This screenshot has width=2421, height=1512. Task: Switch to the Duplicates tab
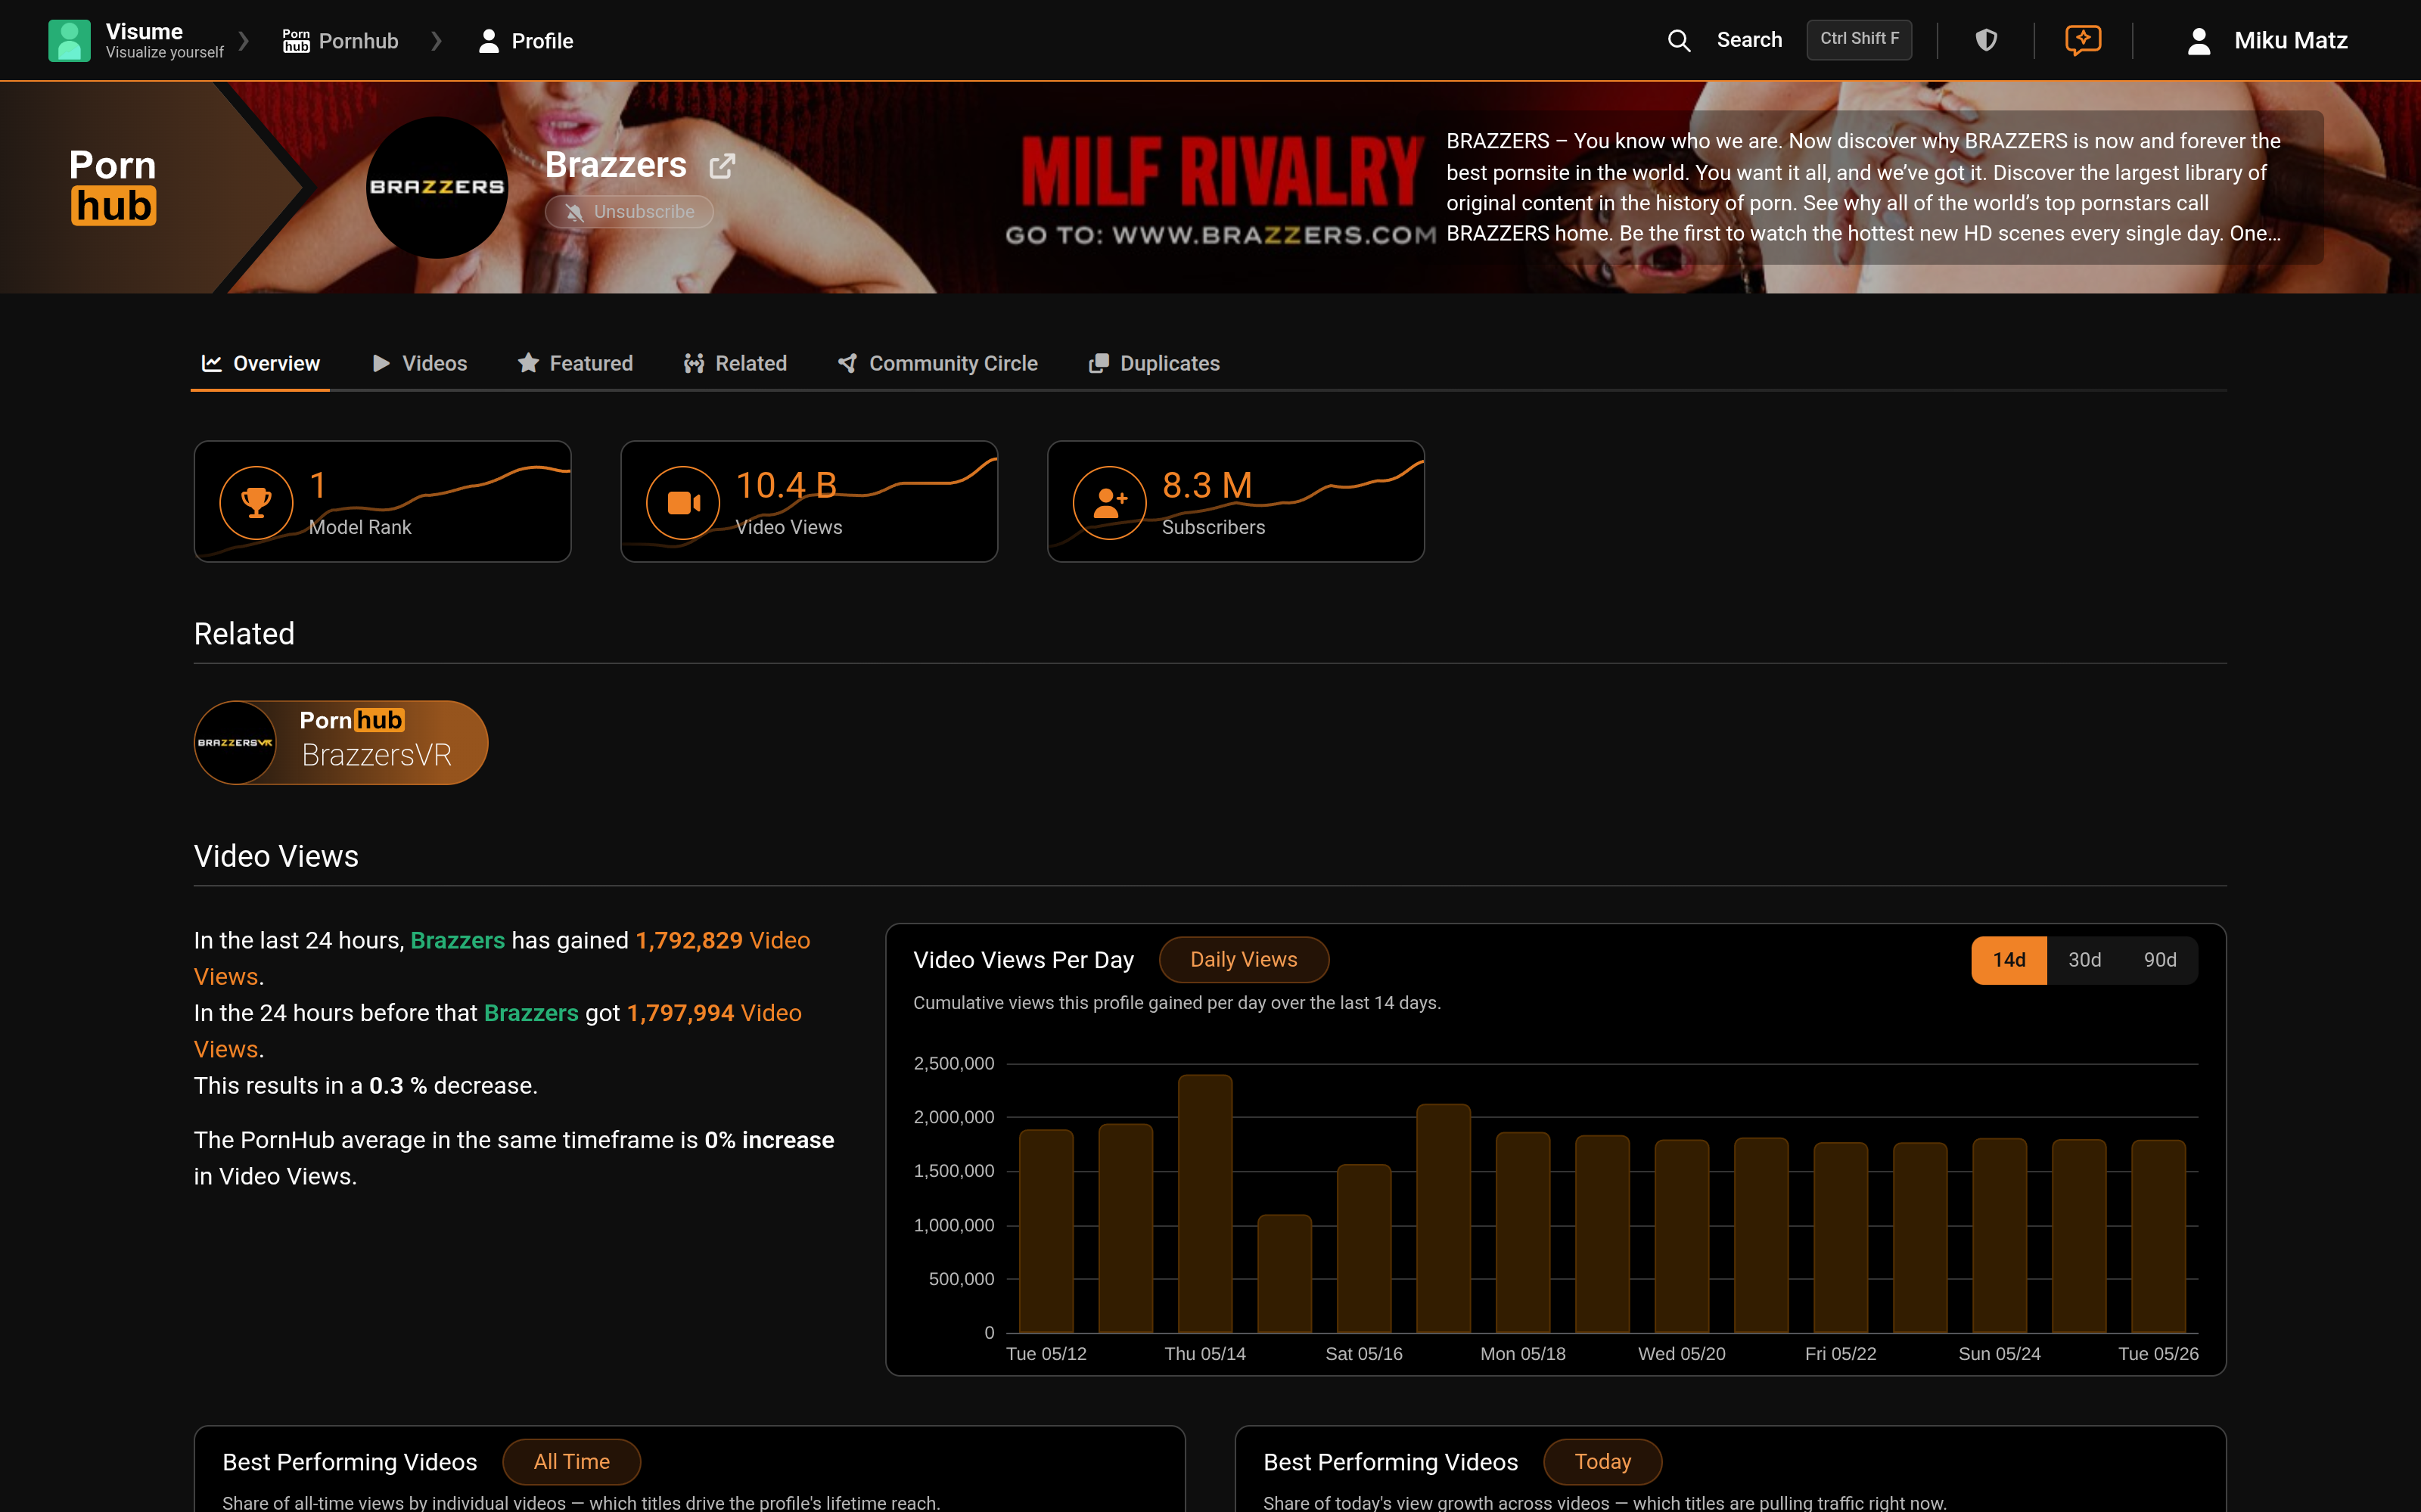tap(1154, 363)
